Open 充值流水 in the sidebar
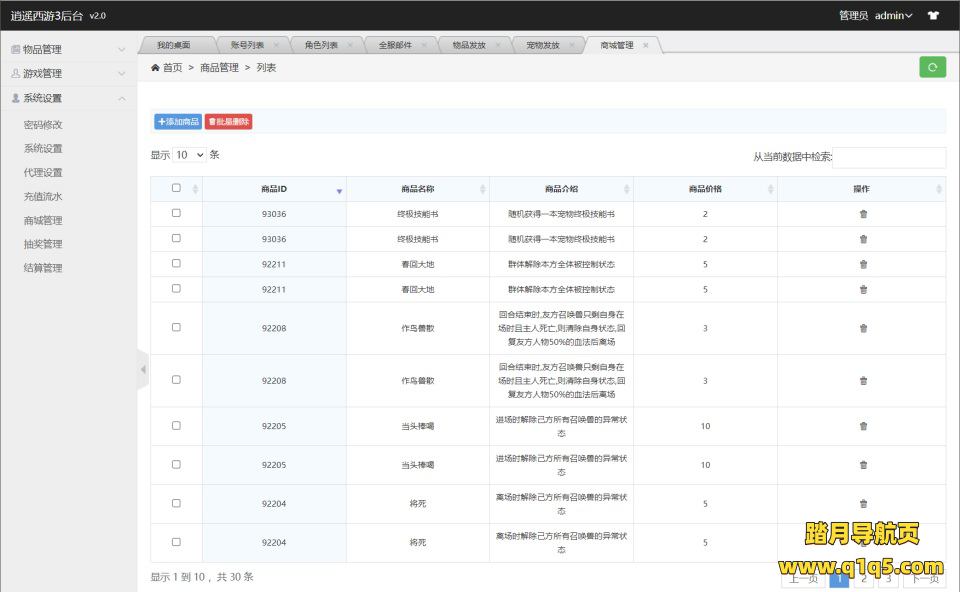 (x=43, y=197)
